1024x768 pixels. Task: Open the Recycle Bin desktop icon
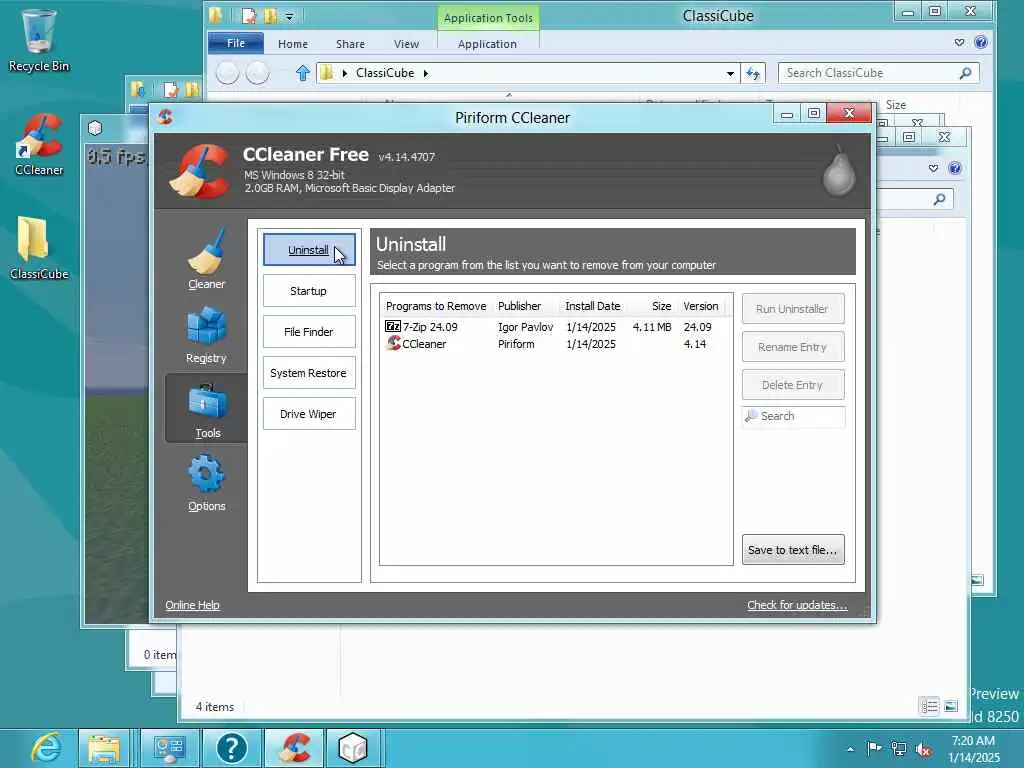tap(39, 41)
